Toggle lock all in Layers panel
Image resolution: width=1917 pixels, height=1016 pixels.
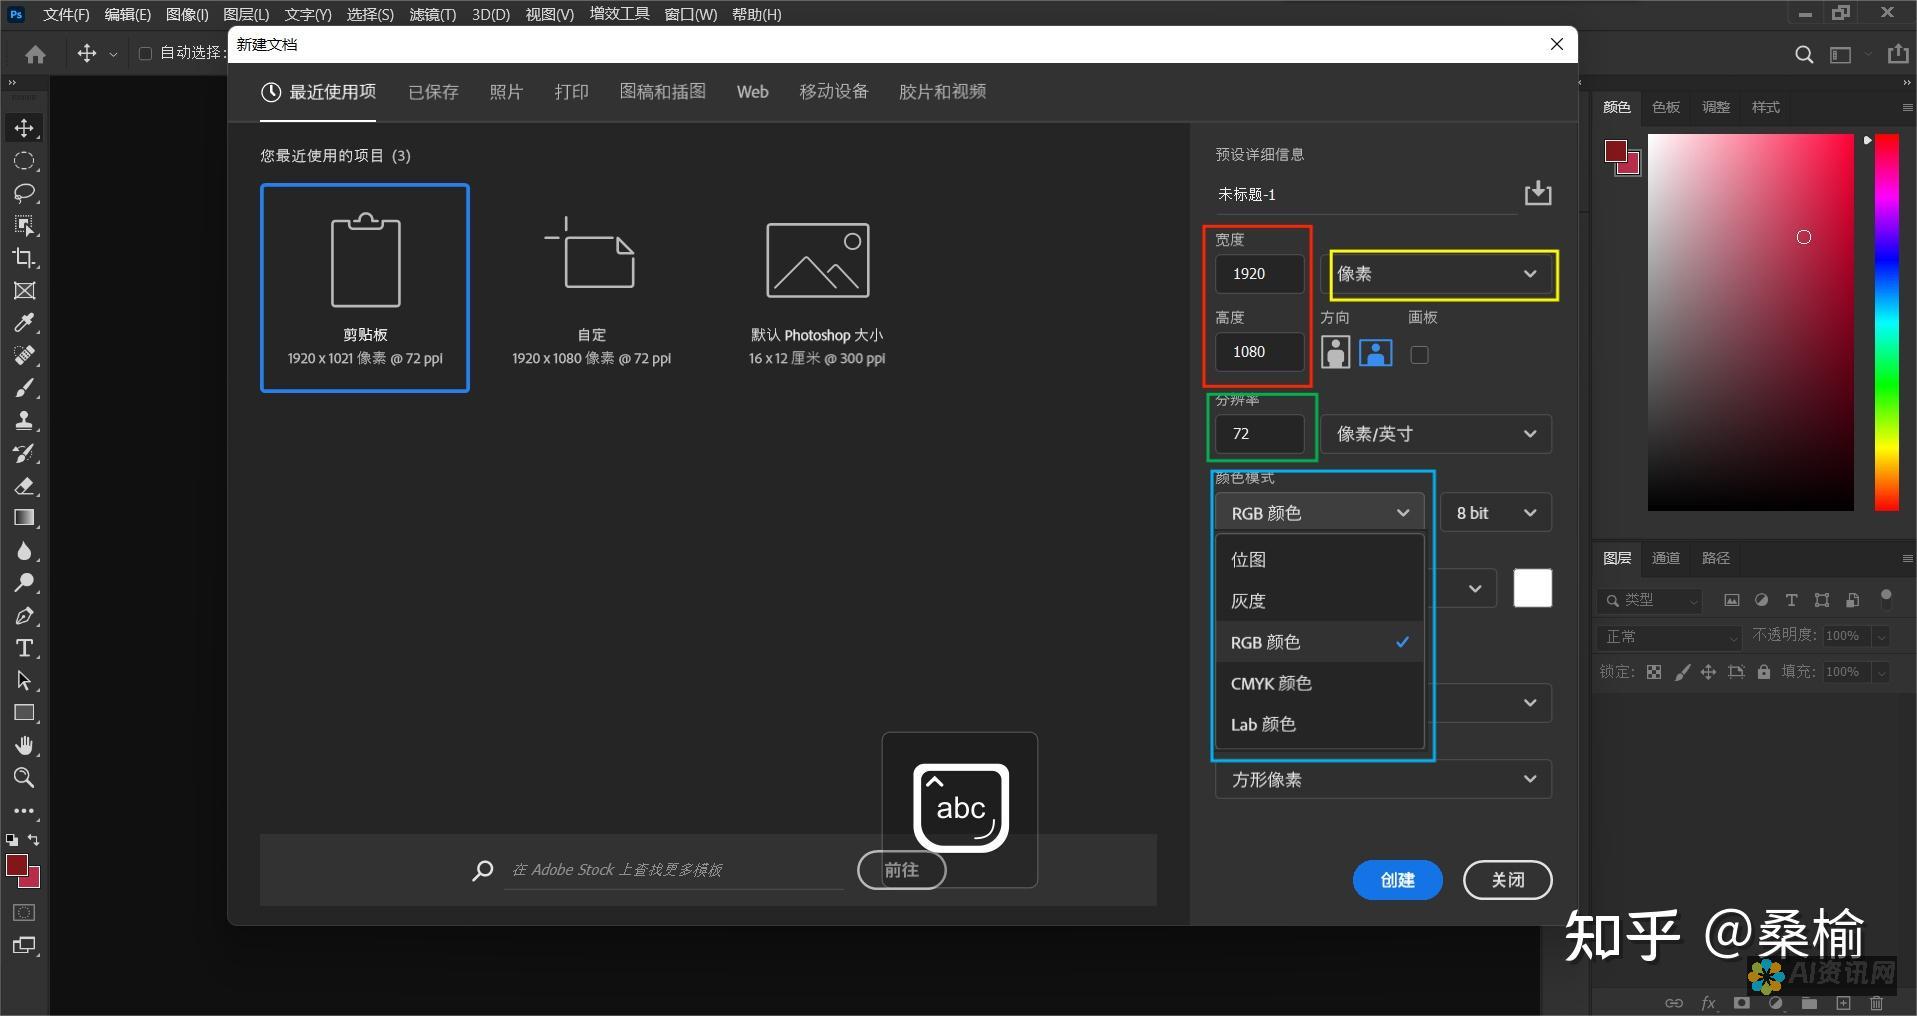coord(1764,672)
